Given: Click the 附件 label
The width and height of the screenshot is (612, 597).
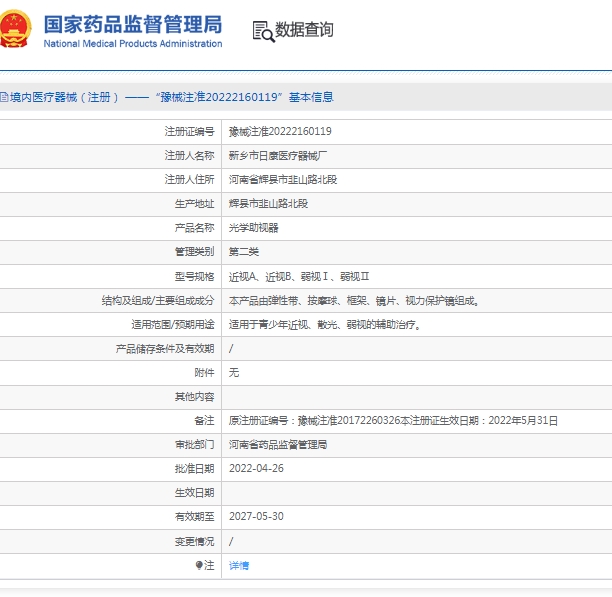Looking at the screenshot, I should [x=205, y=373].
